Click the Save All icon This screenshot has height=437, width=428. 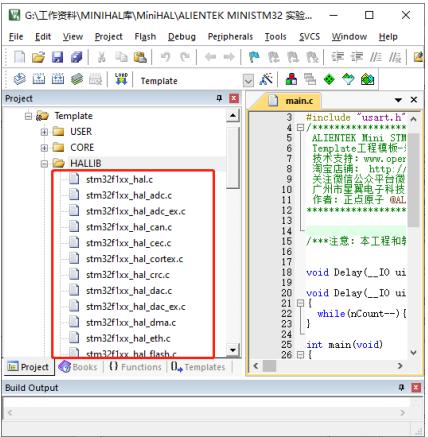(77, 57)
